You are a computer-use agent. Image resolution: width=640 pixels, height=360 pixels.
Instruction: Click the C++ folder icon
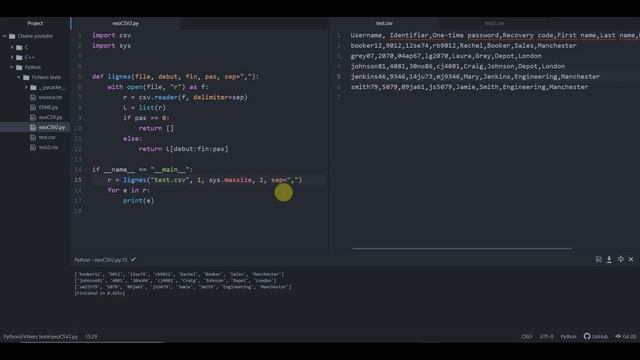point(19,58)
